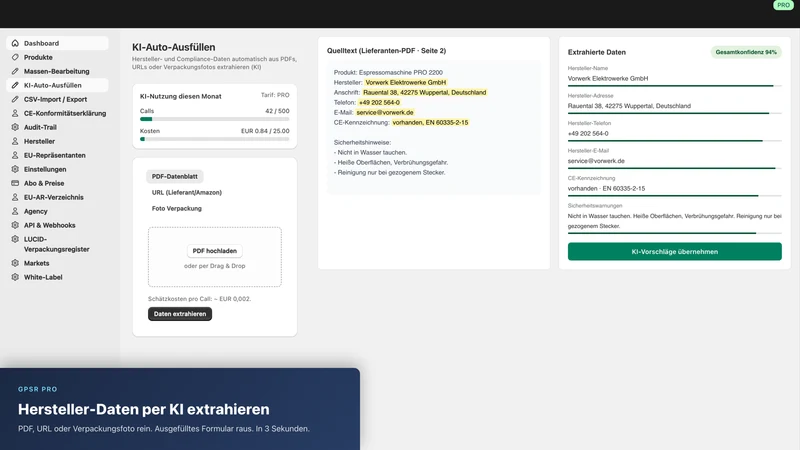800x450 pixels.
Task: Select the PDF-Datenblatt source tab
Action: pos(174,177)
